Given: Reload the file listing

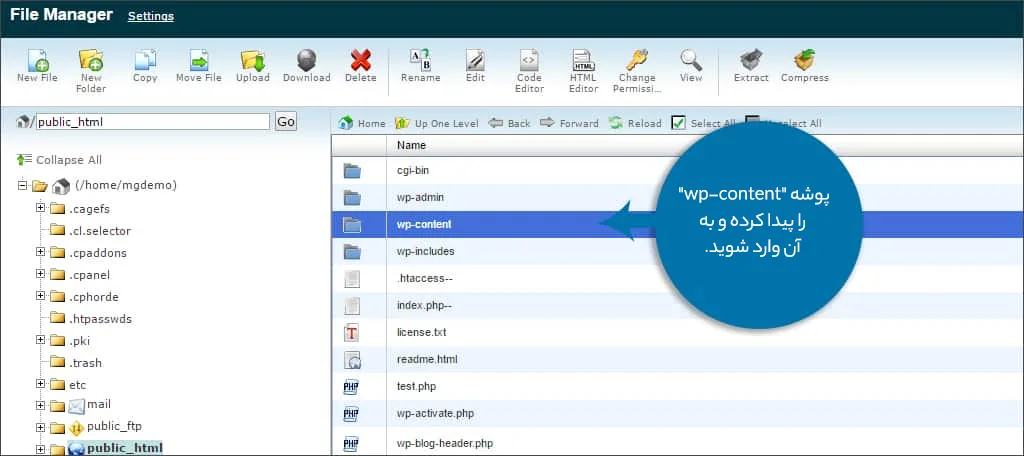Looking at the screenshot, I should pyautogui.click(x=635, y=123).
